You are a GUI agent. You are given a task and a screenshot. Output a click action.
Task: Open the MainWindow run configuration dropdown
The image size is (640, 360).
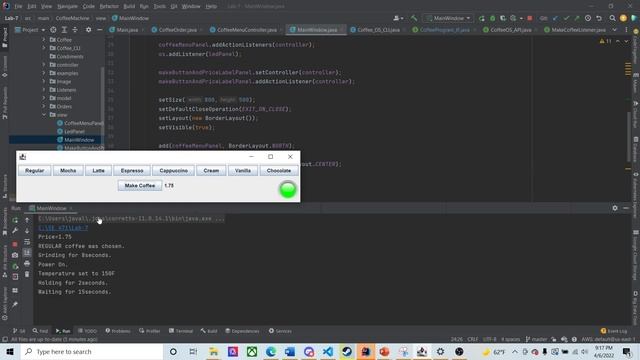(x=448, y=18)
